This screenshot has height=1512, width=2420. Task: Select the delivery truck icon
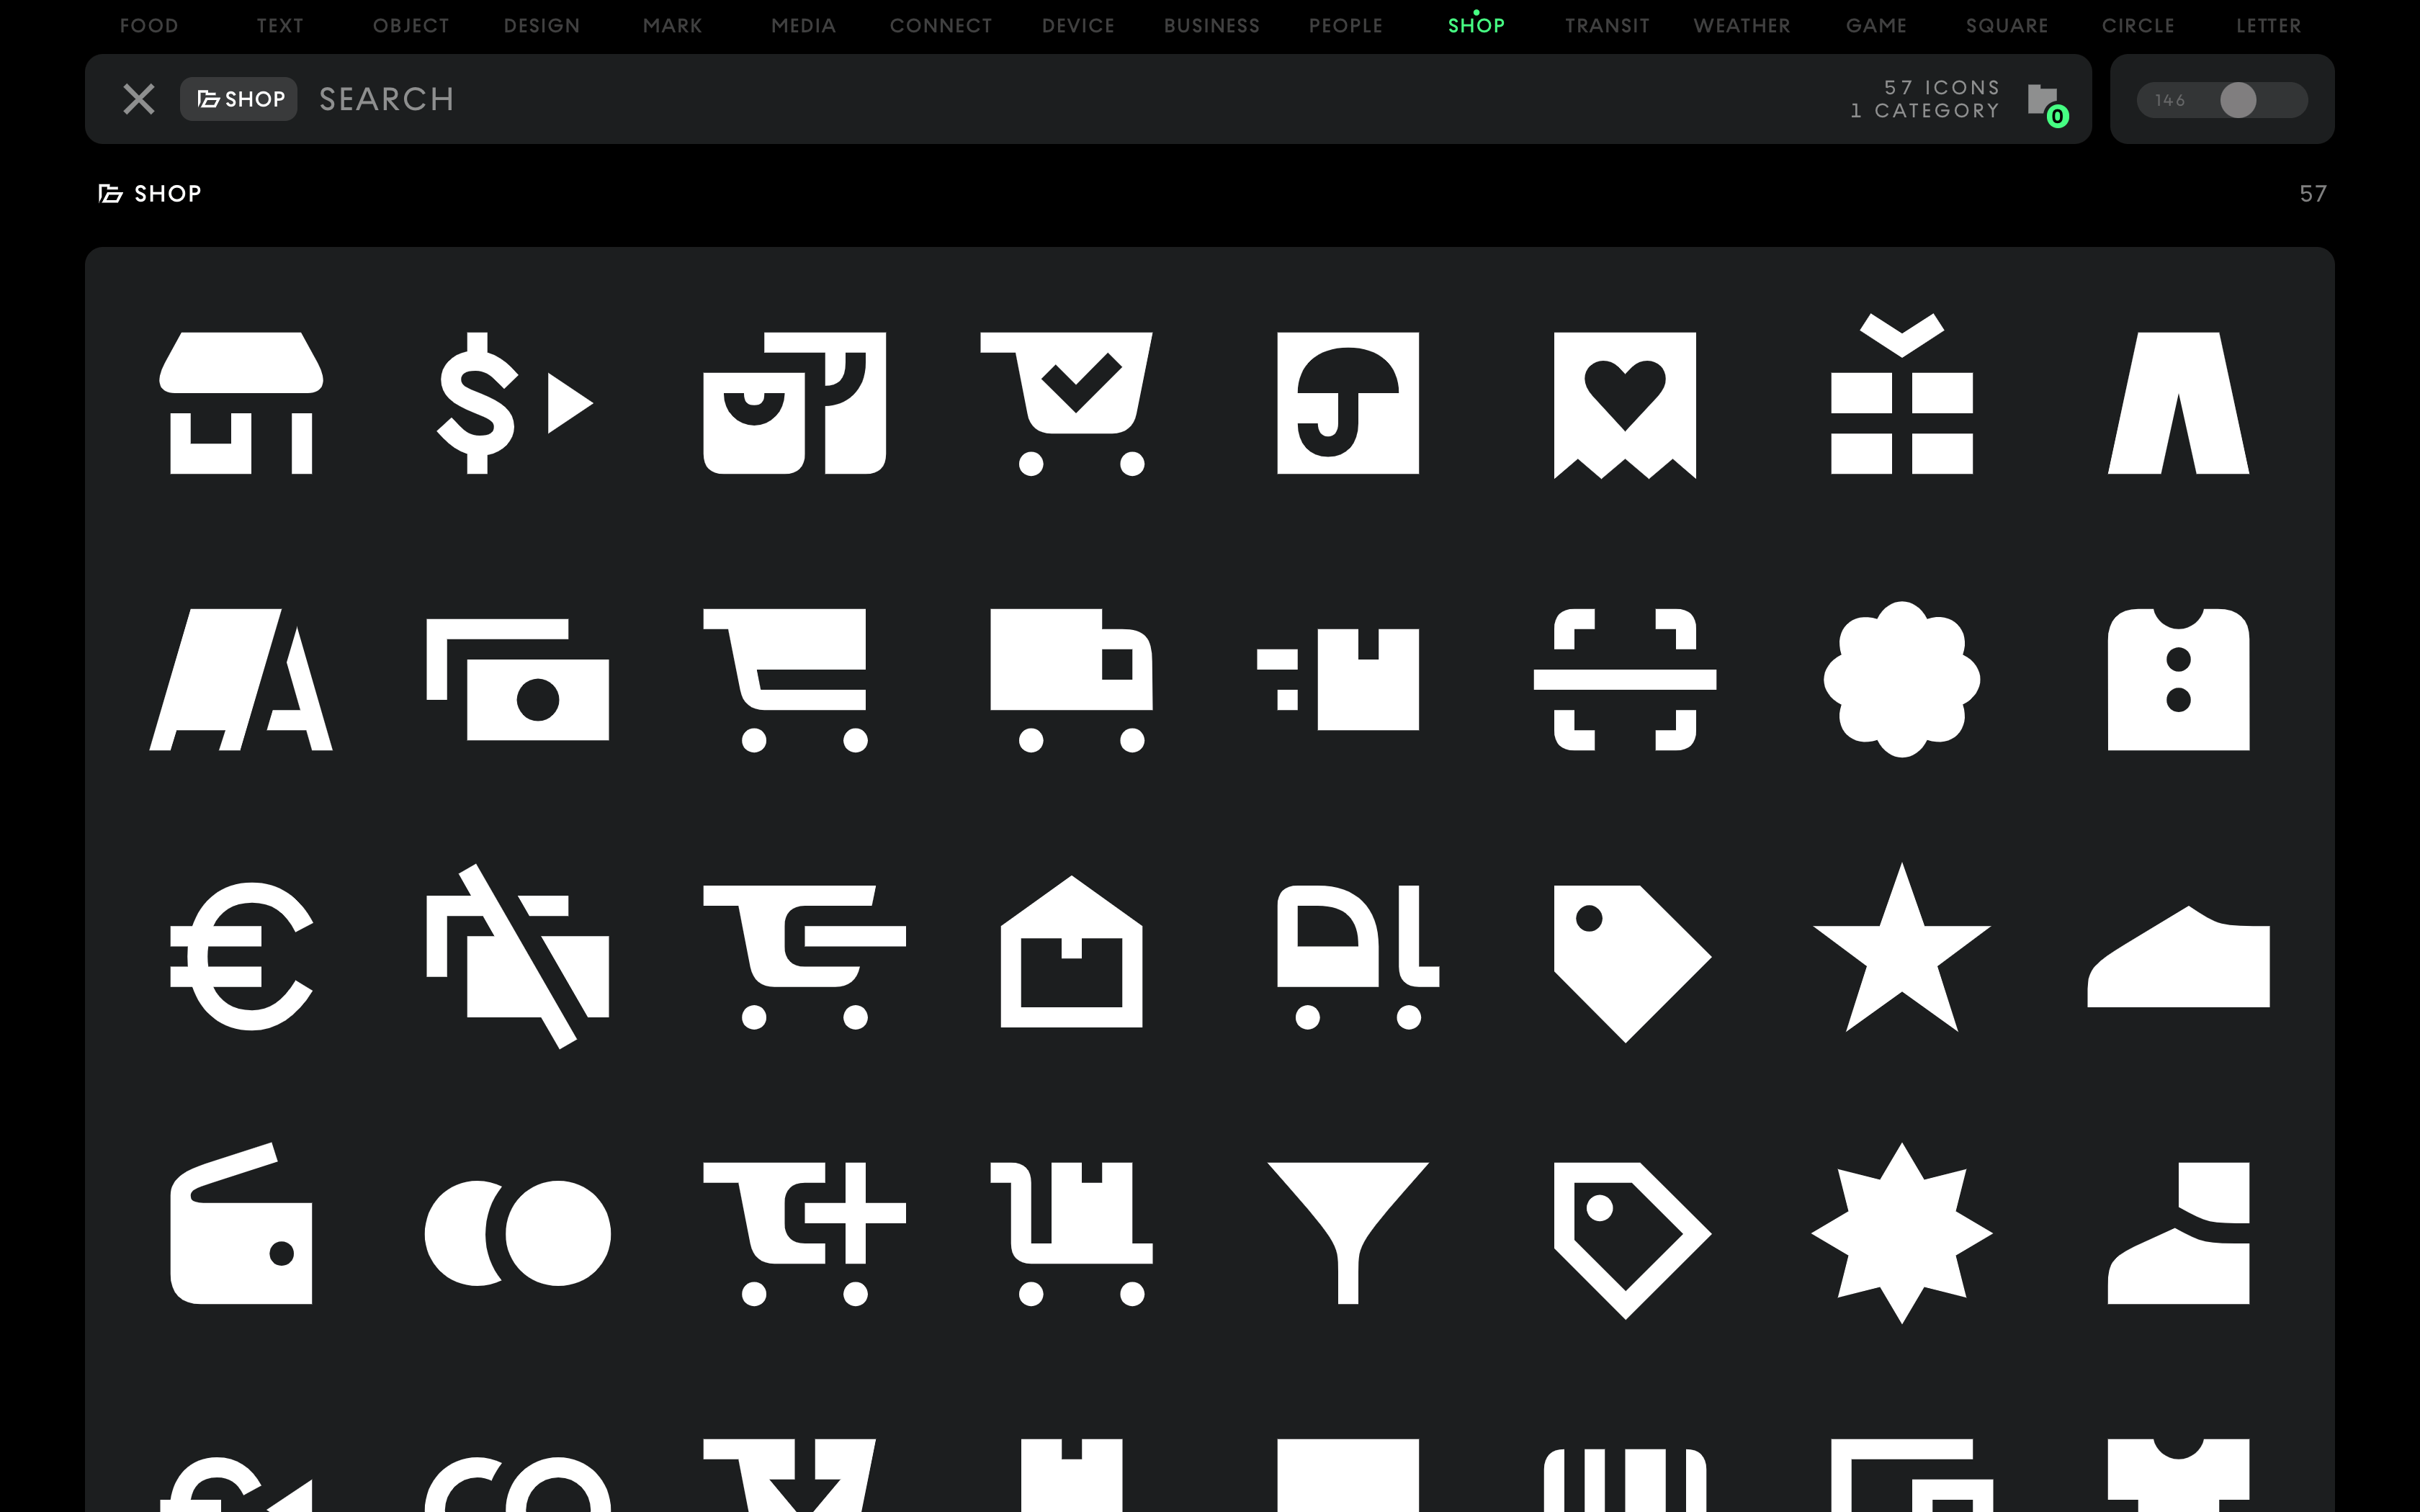click(x=1071, y=680)
